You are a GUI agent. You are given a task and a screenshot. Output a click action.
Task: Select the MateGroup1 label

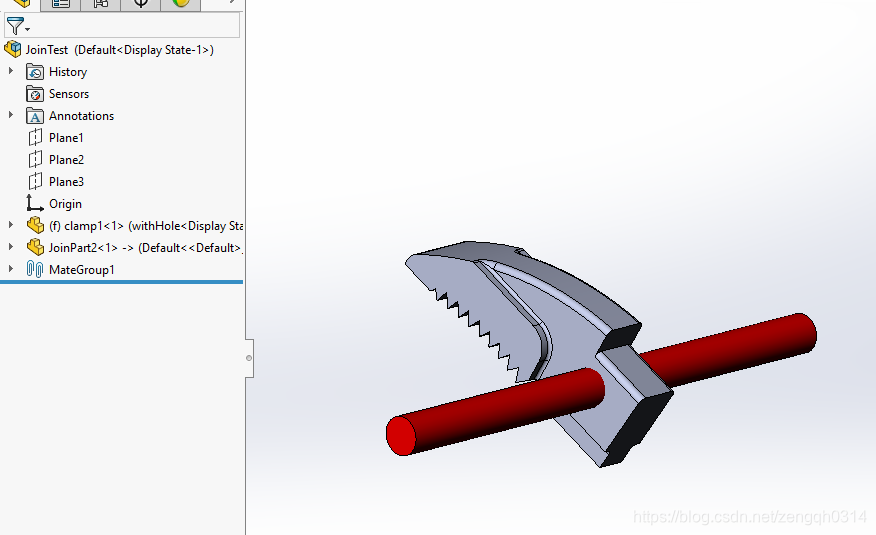pos(82,270)
